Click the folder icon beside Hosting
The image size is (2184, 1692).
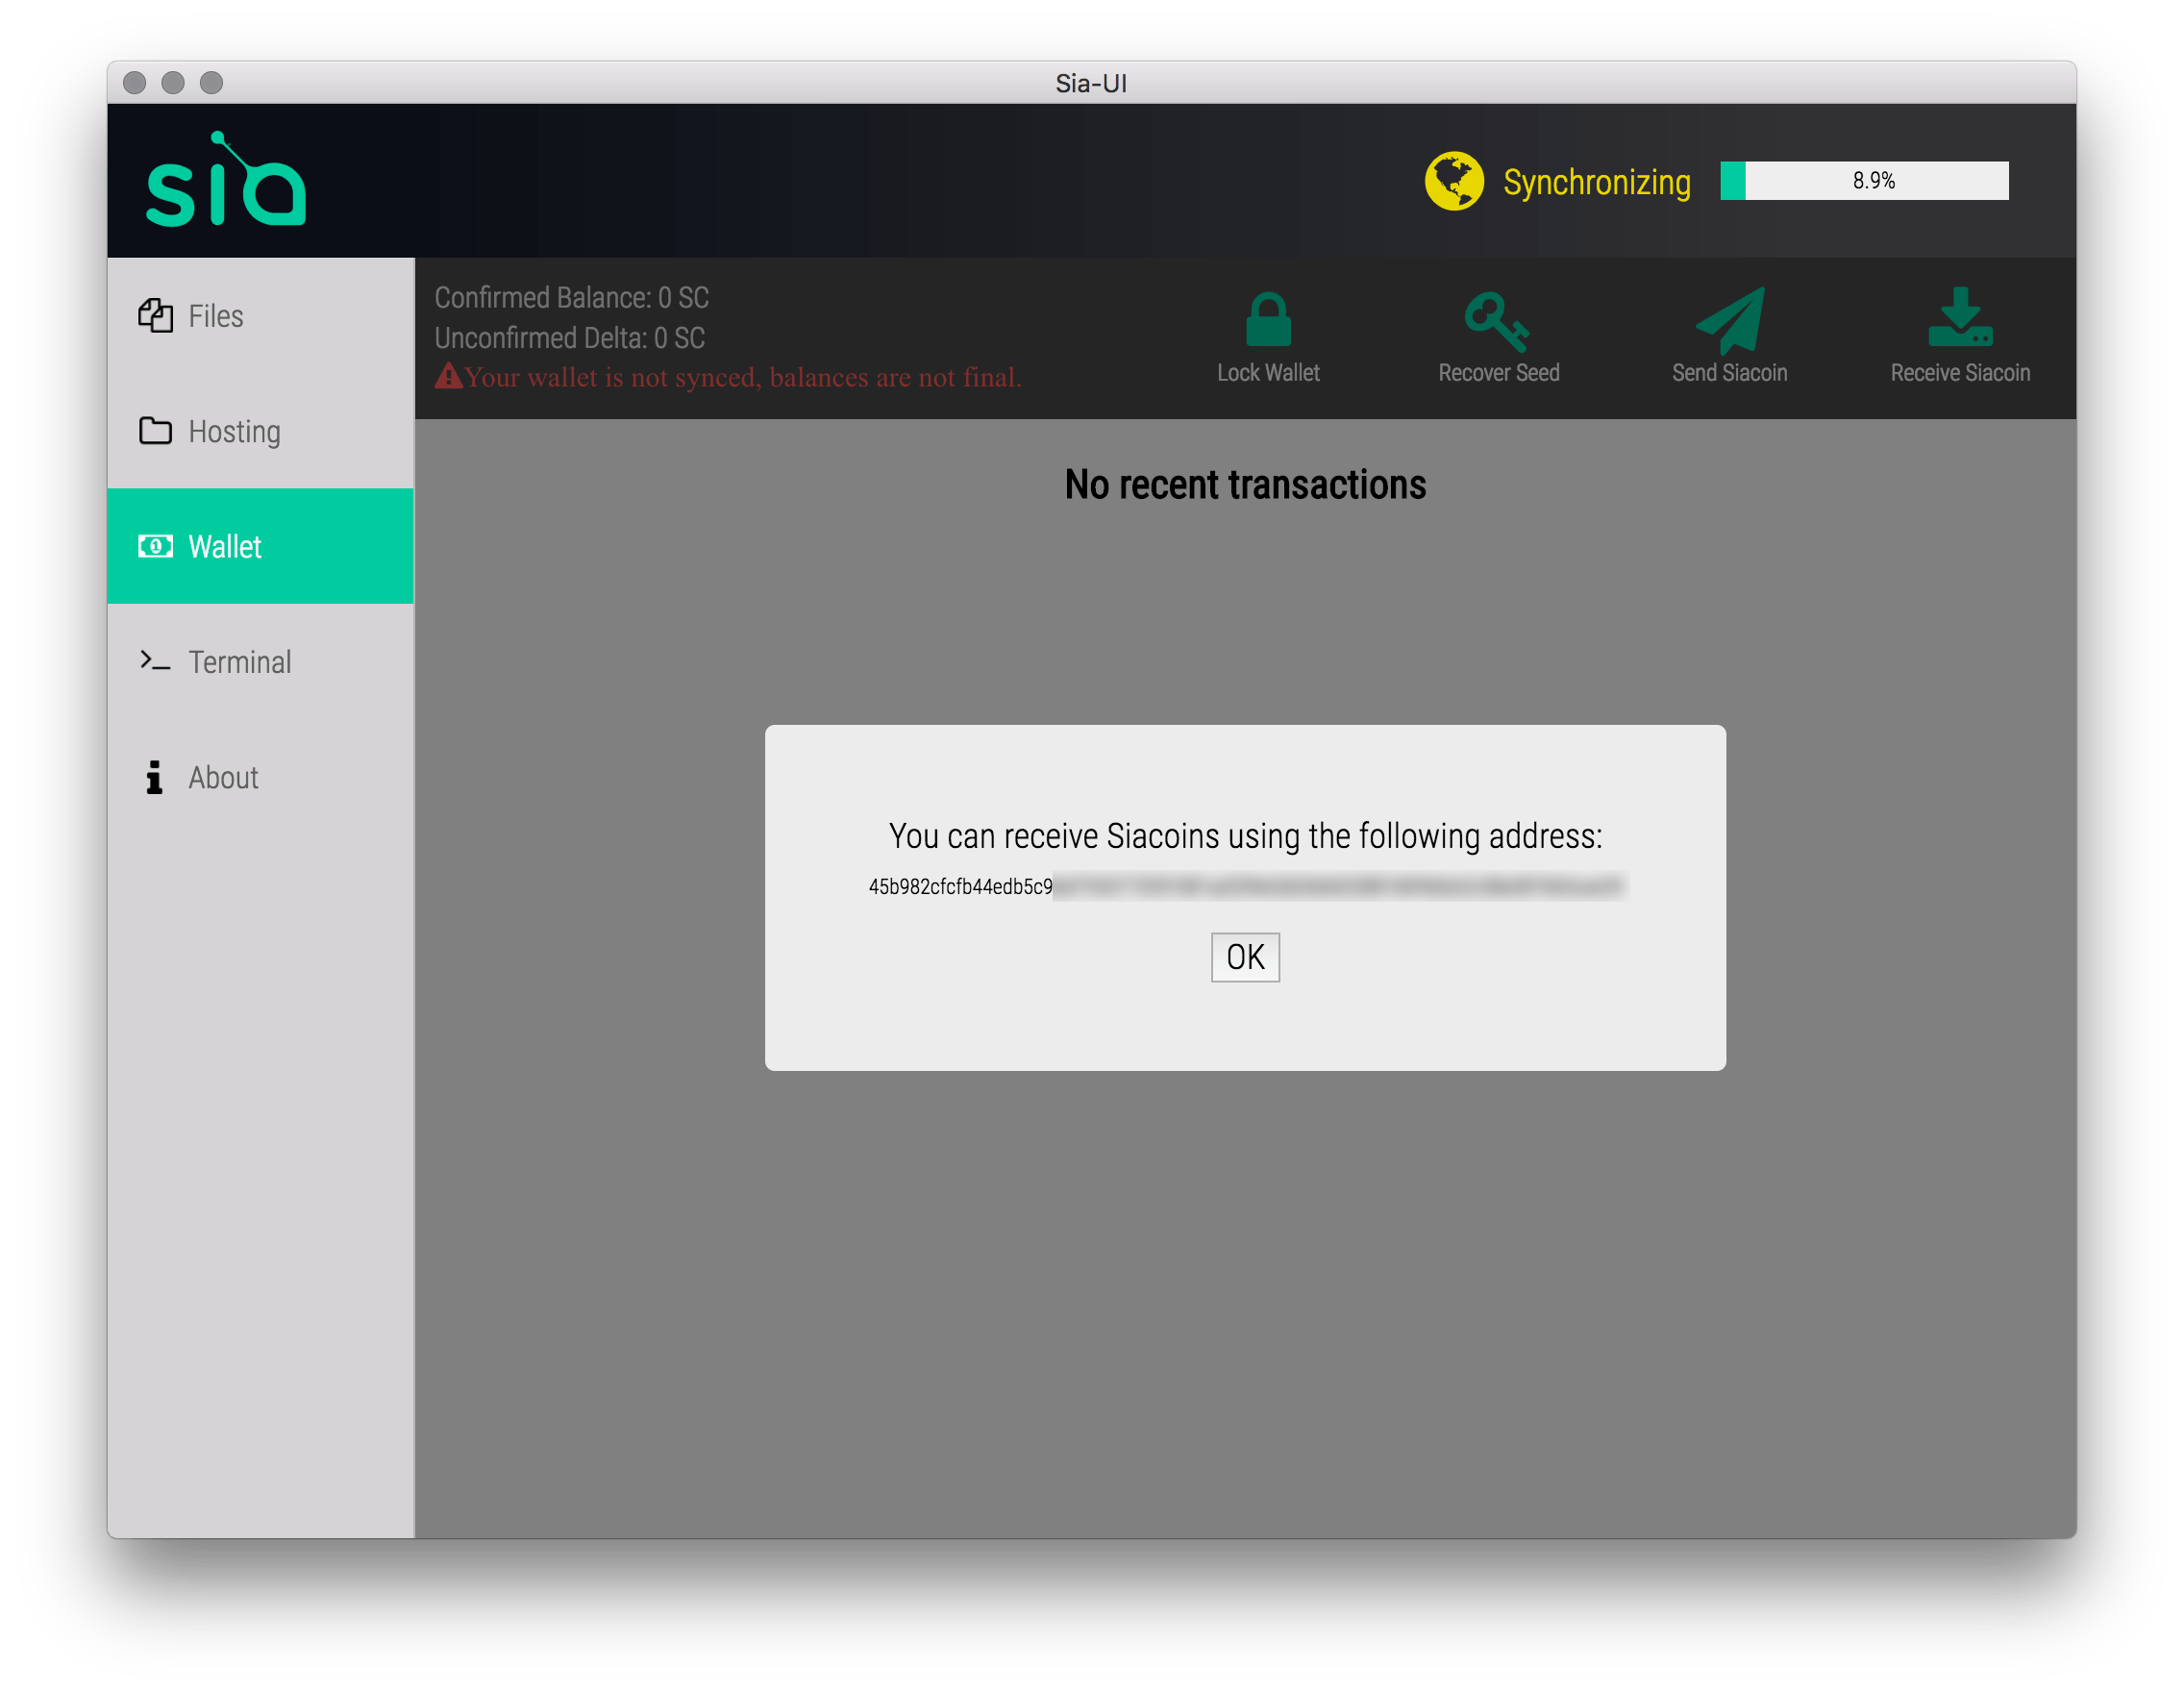tap(155, 430)
